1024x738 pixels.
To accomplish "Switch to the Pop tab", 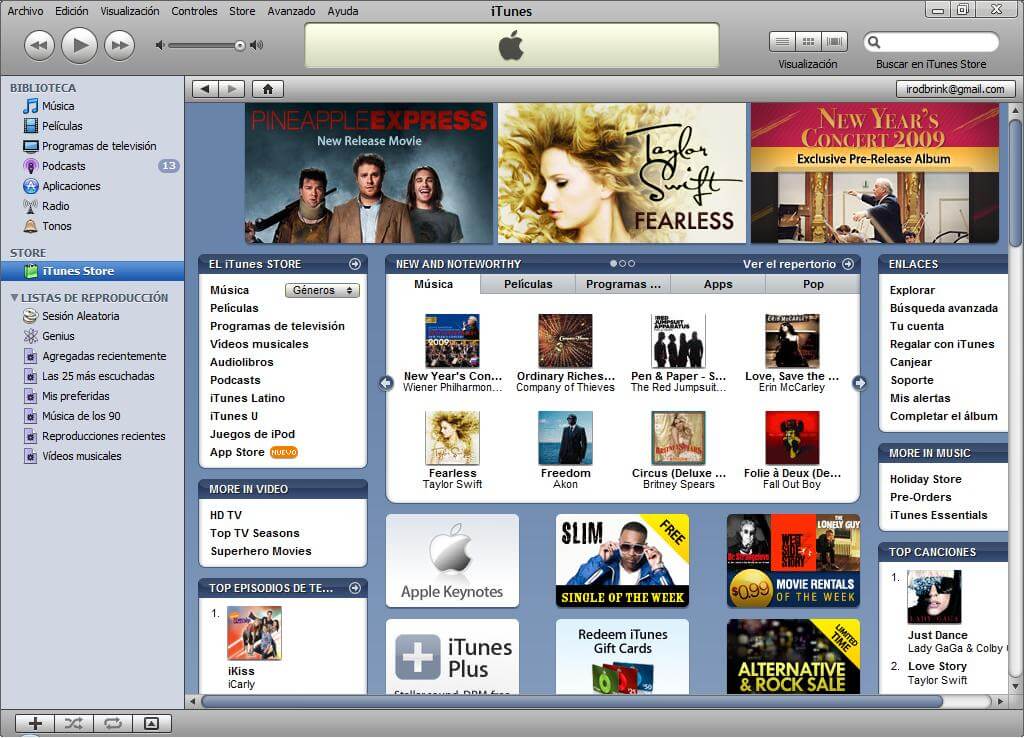I will pos(813,284).
